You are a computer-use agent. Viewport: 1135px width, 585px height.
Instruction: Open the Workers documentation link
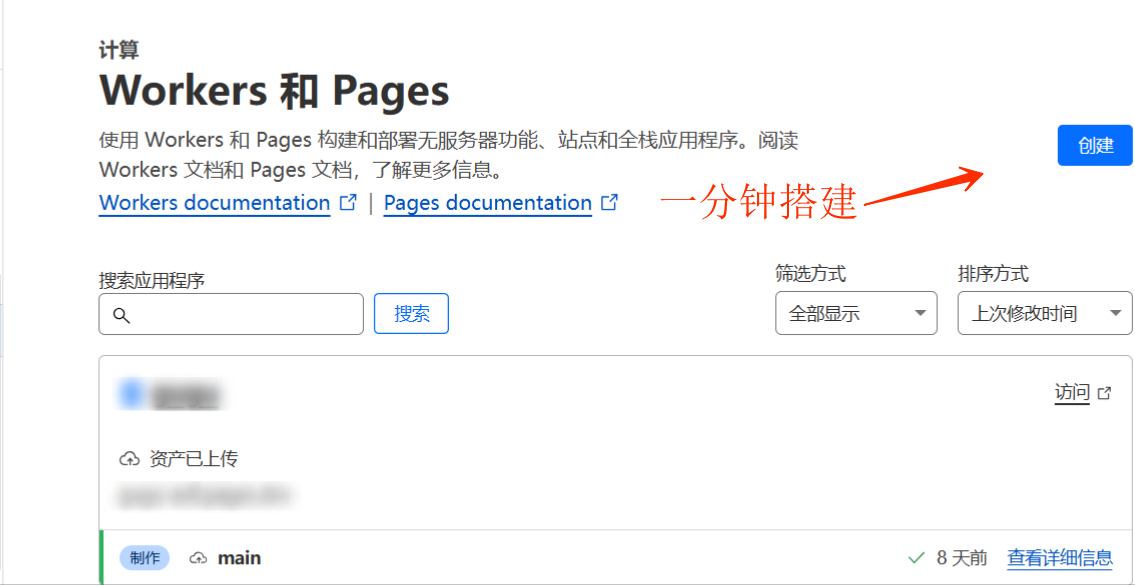click(x=214, y=203)
